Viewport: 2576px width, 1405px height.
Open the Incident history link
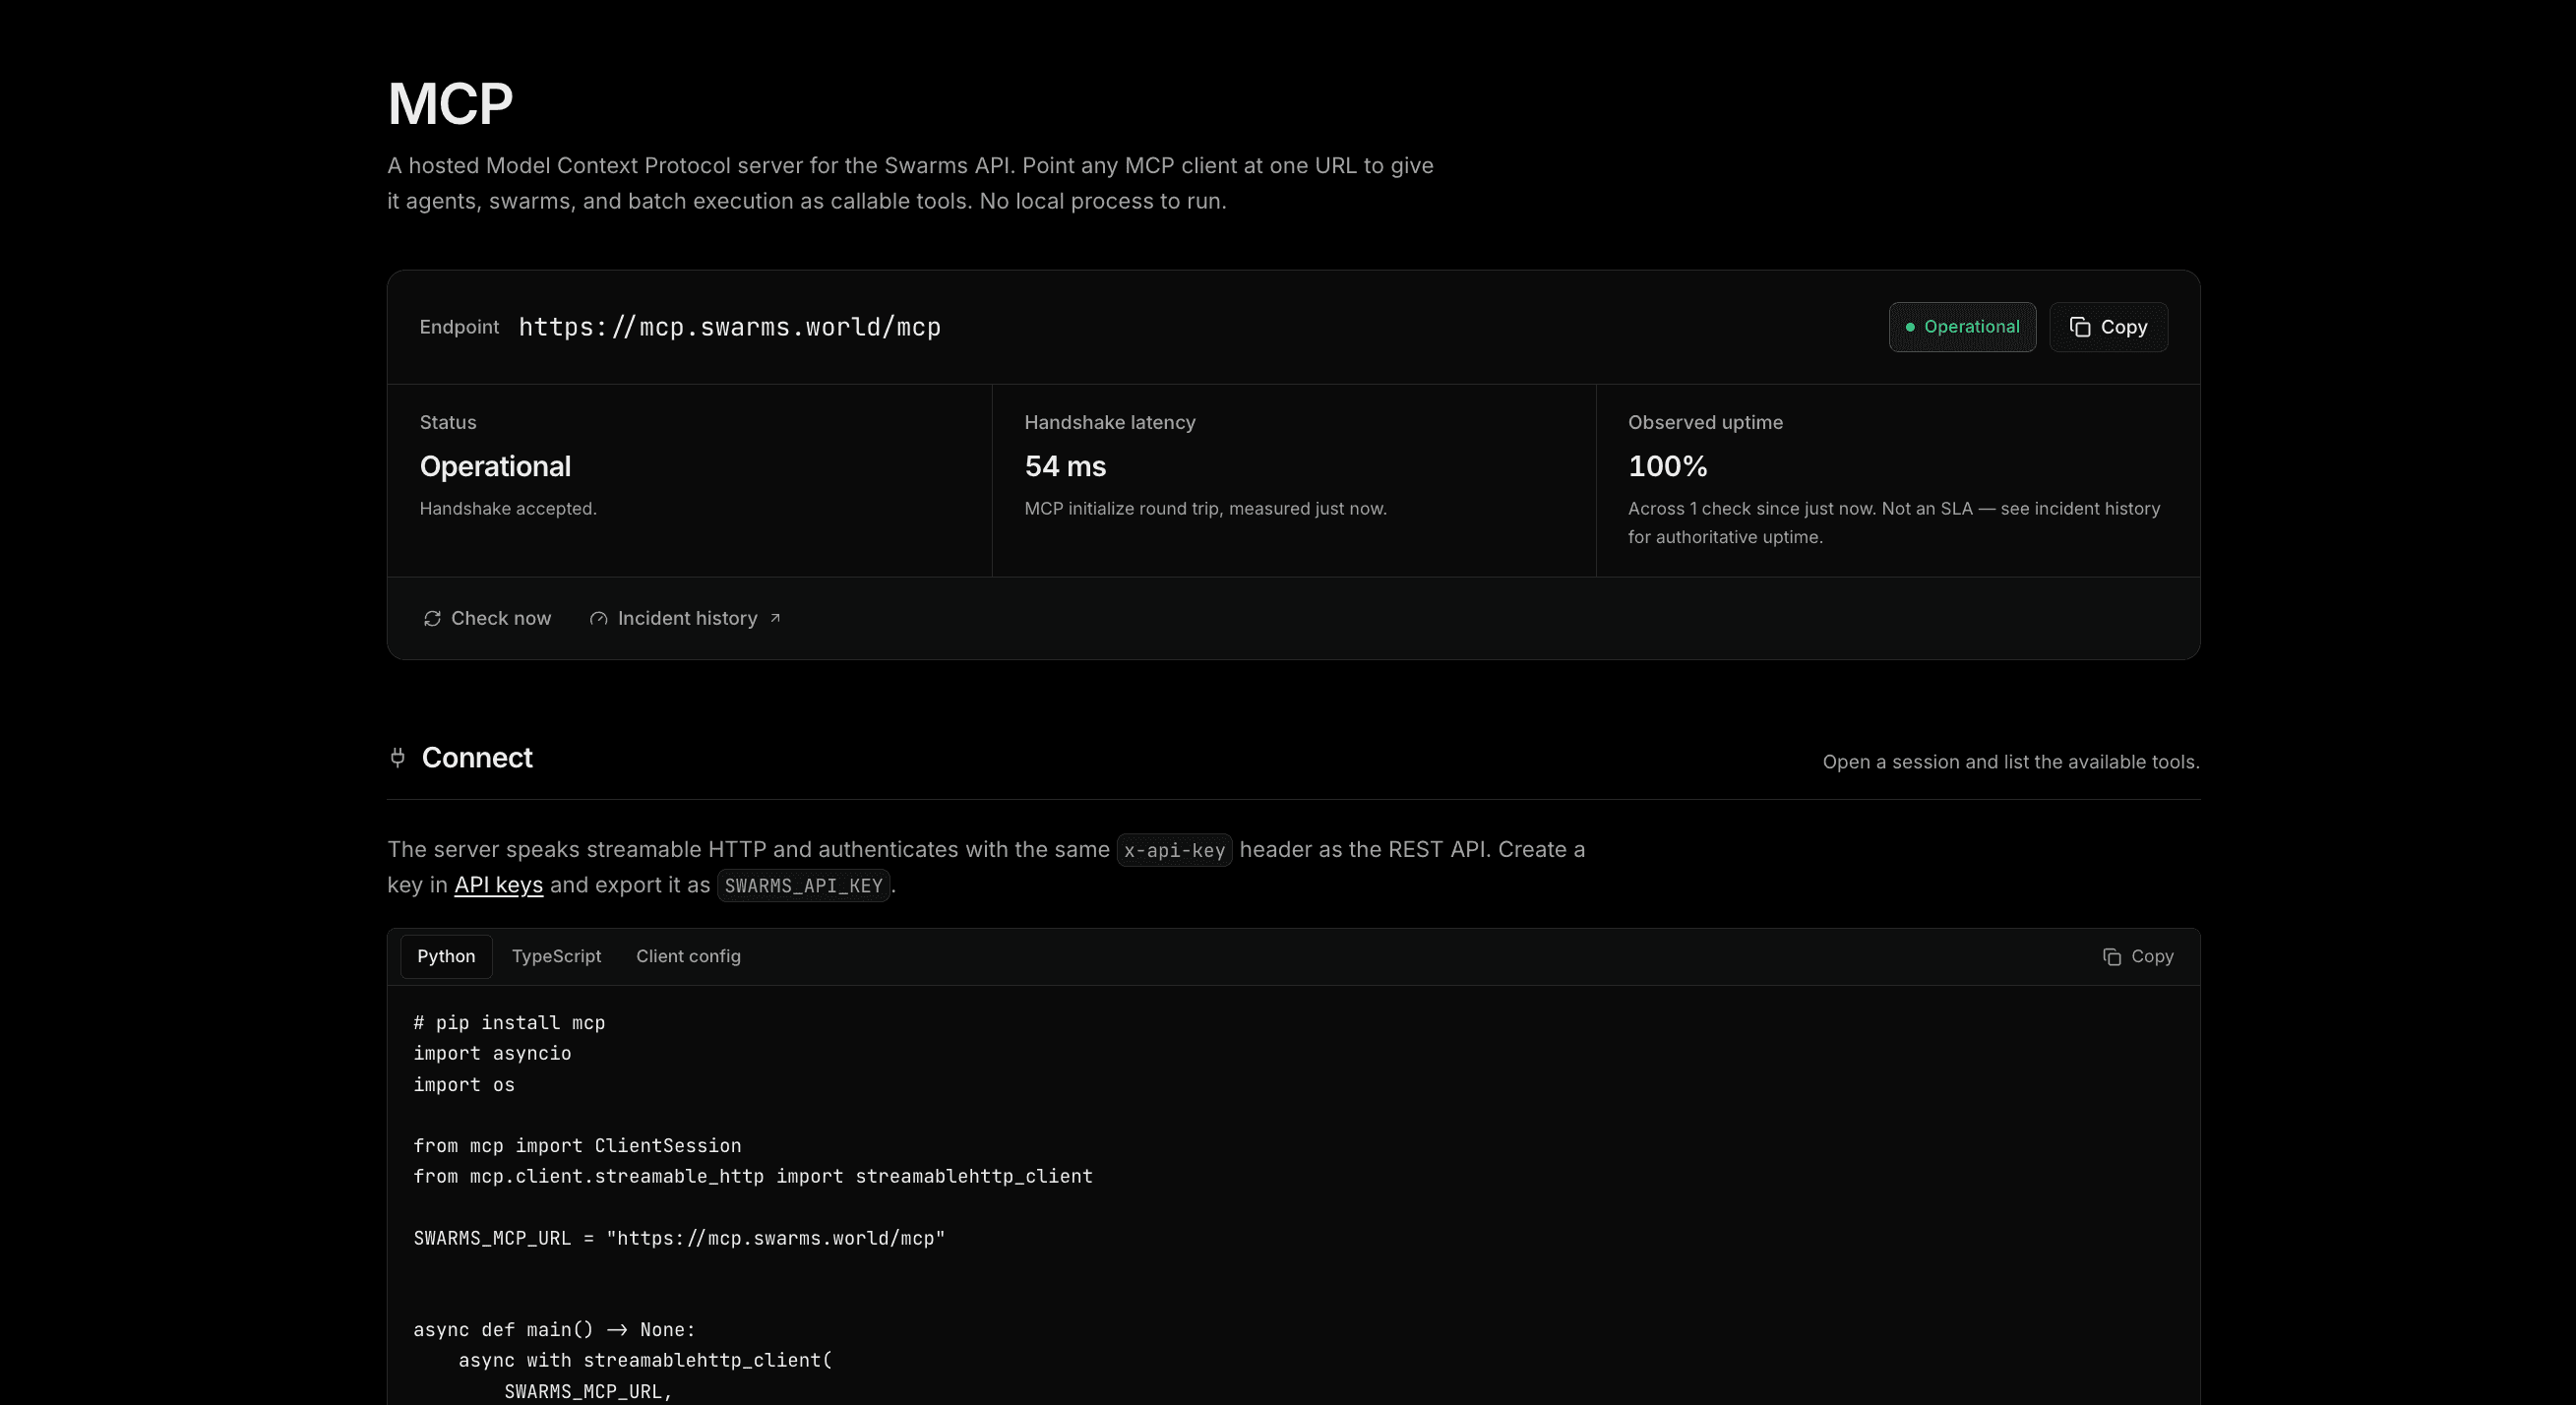(686, 619)
